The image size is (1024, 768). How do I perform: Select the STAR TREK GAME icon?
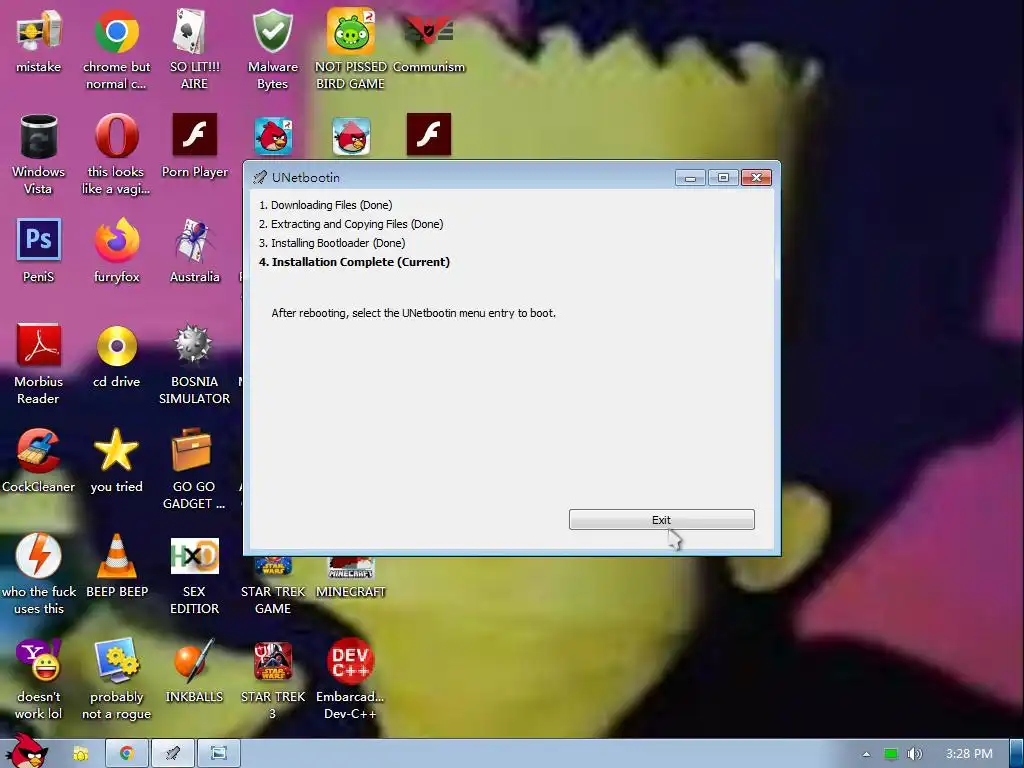[x=272, y=586]
